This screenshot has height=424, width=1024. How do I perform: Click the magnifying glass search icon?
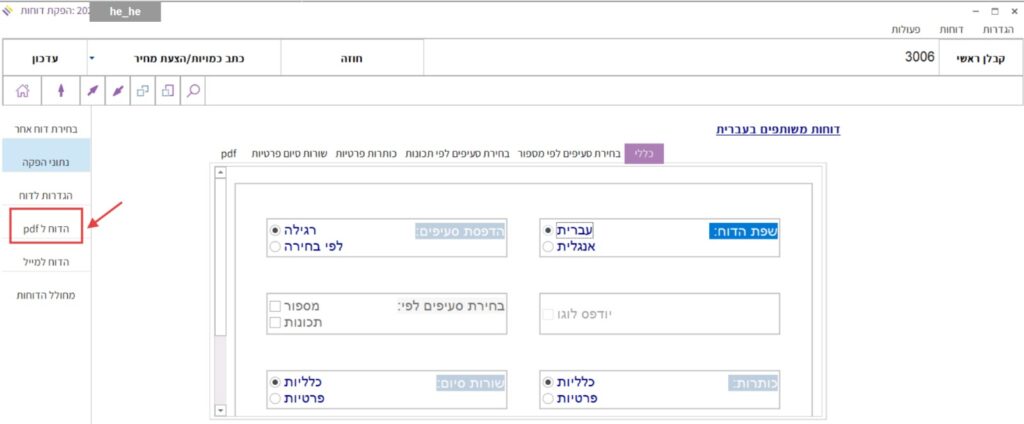pyautogui.click(x=194, y=90)
